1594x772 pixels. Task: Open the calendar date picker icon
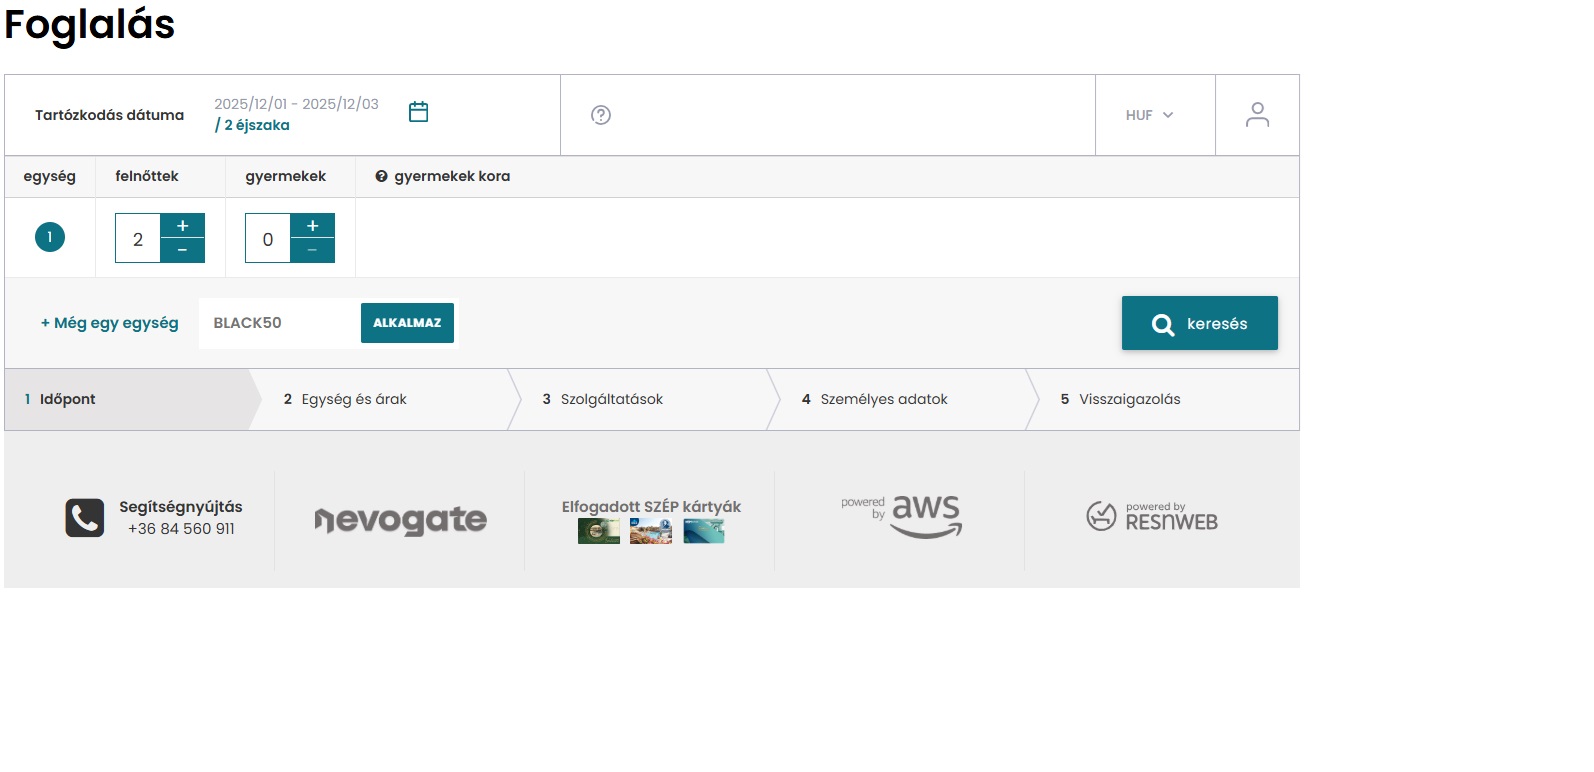point(418,112)
